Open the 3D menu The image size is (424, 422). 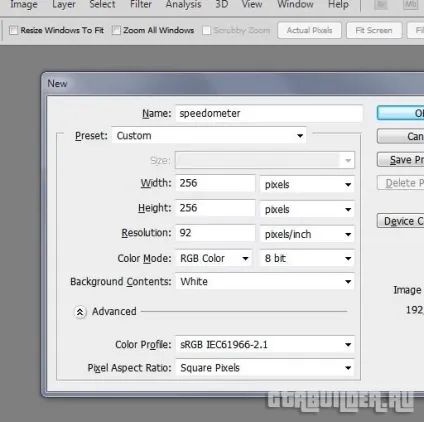point(221,5)
